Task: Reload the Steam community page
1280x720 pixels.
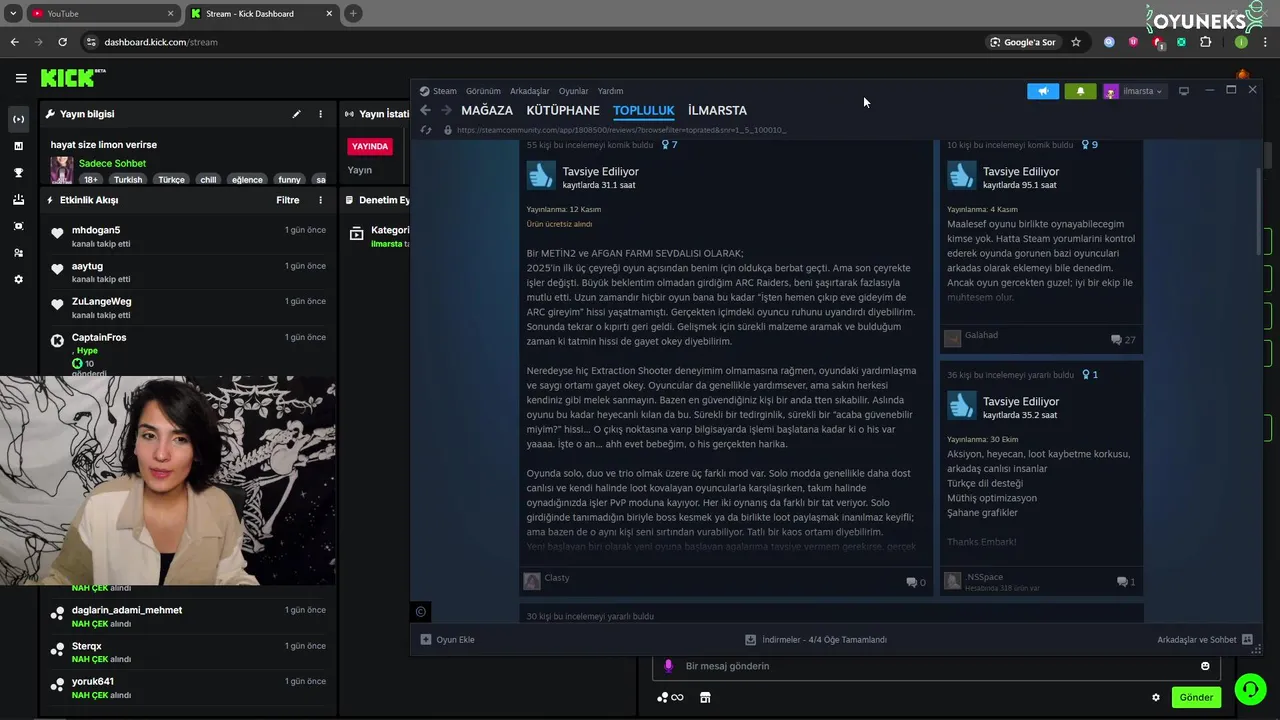Action: click(426, 130)
